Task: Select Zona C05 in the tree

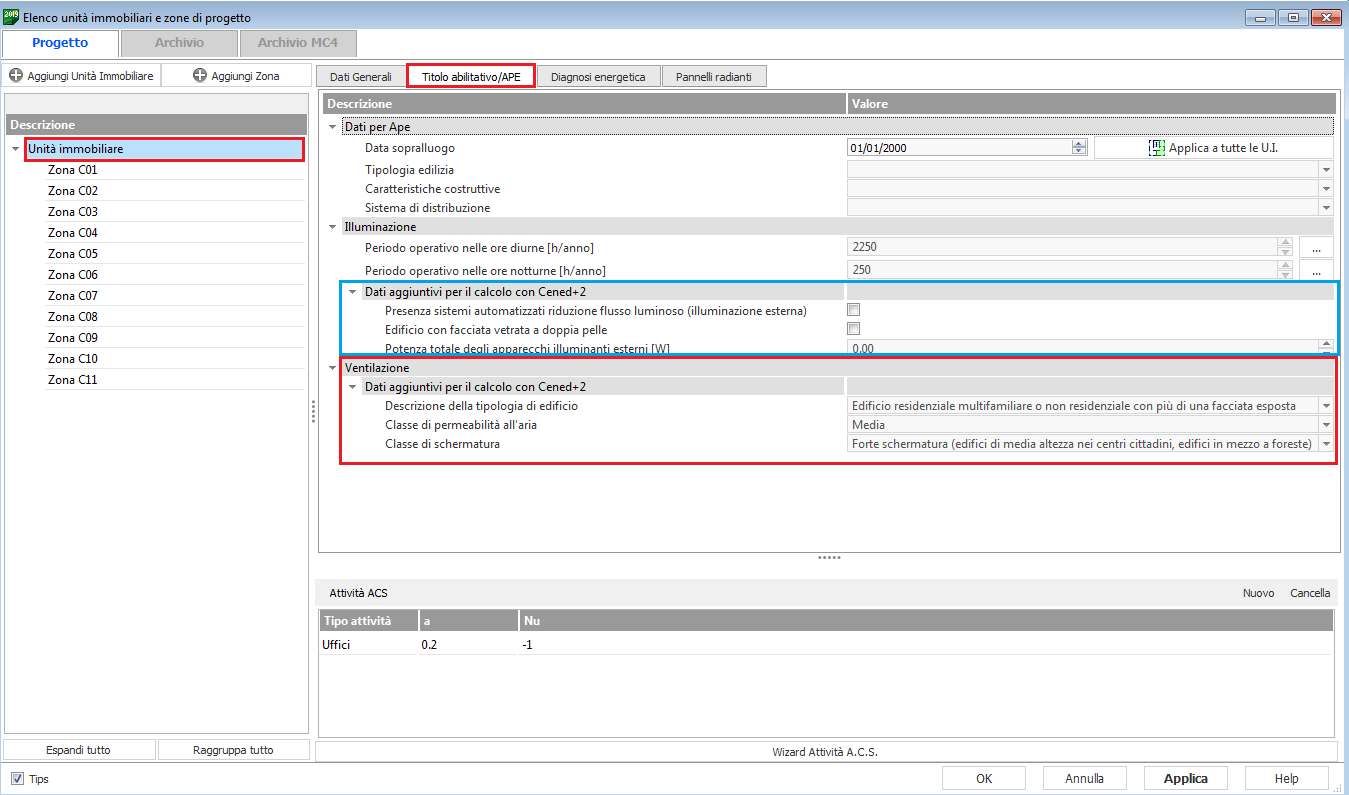Action: 73,254
